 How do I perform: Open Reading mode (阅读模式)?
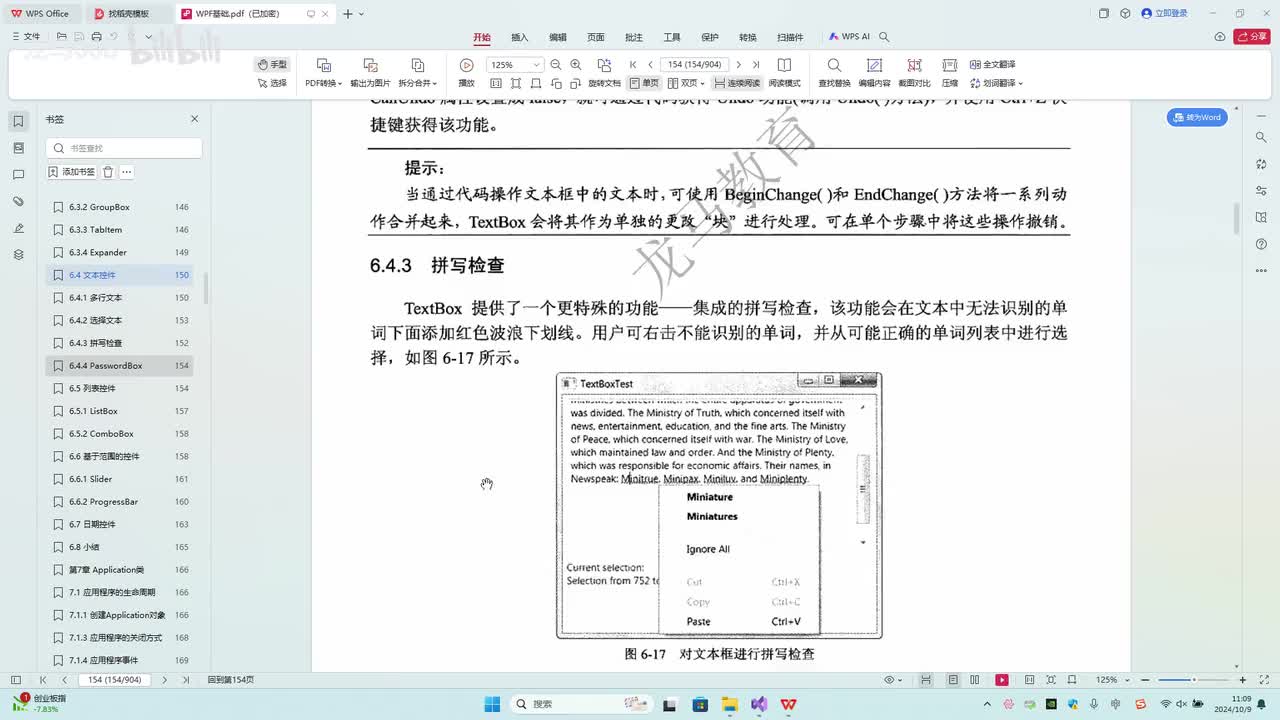(784, 72)
